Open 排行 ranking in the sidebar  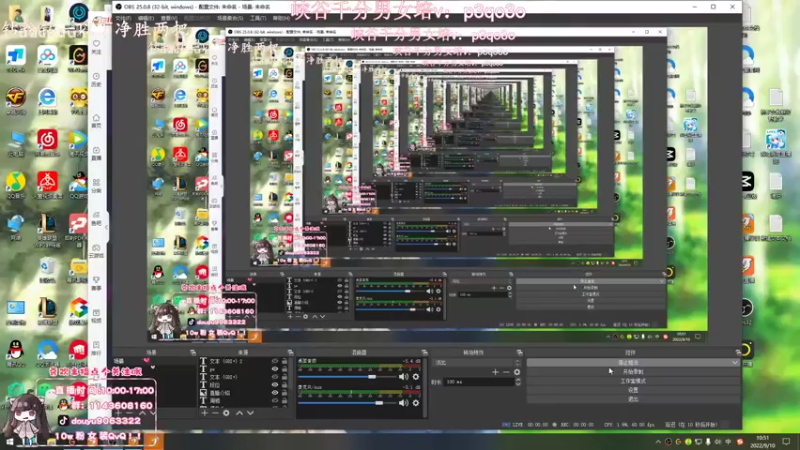pos(96,348)
